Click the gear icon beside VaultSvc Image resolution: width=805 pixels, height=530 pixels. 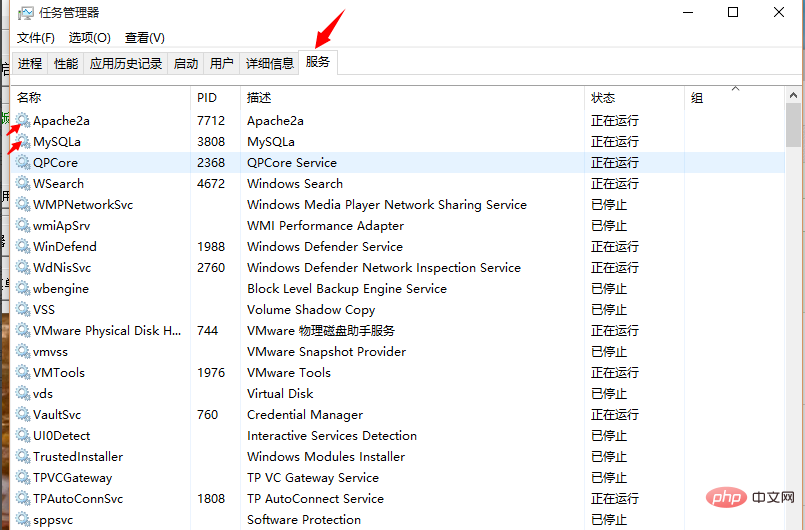pyautogui.click(x=23, y=414)
